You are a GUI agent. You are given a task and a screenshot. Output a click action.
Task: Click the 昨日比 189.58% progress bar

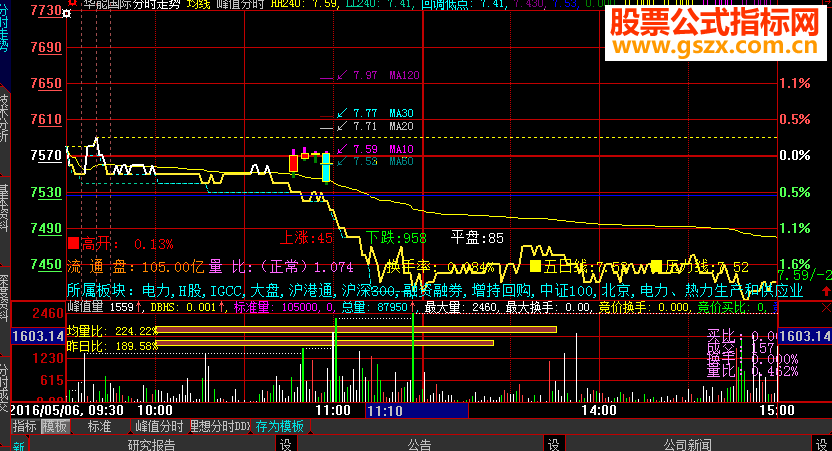(x=325, y=343)
